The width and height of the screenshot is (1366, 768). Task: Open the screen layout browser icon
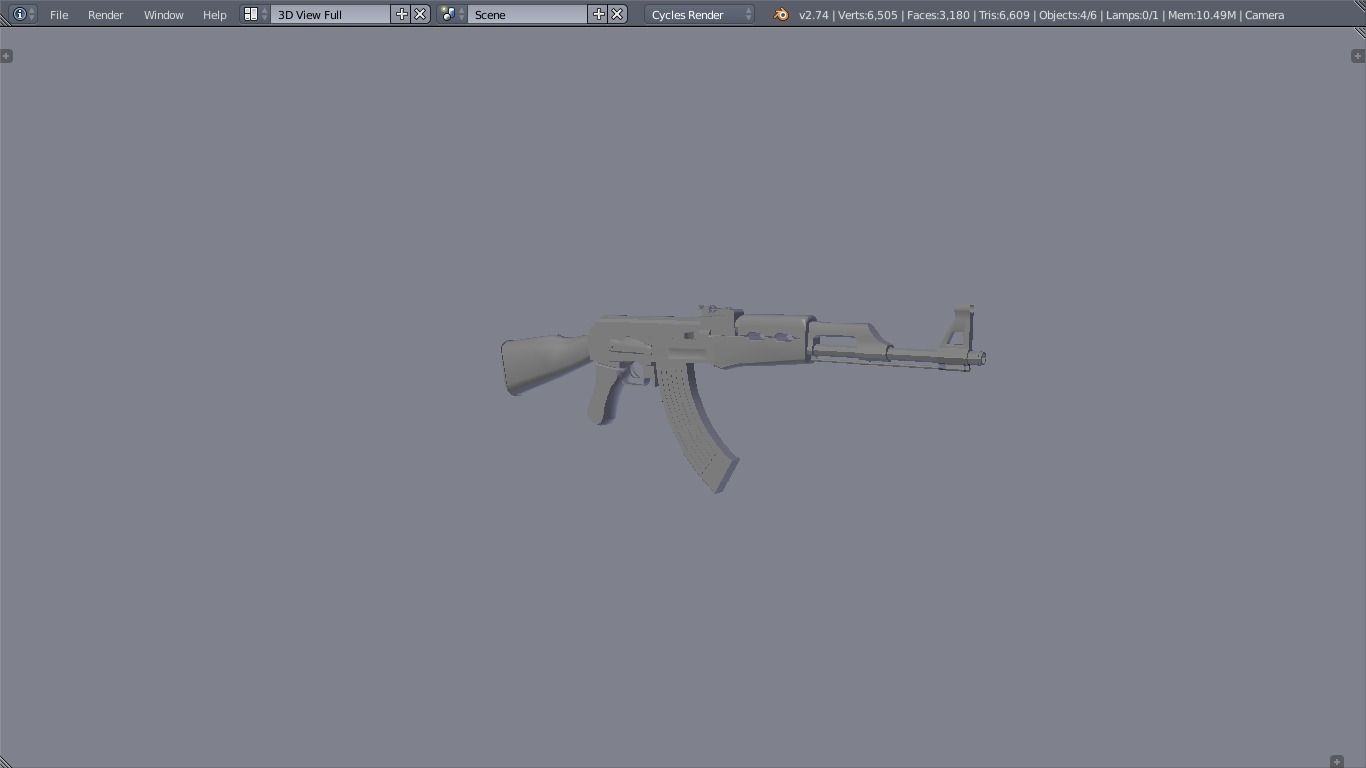tap(249, 14)
